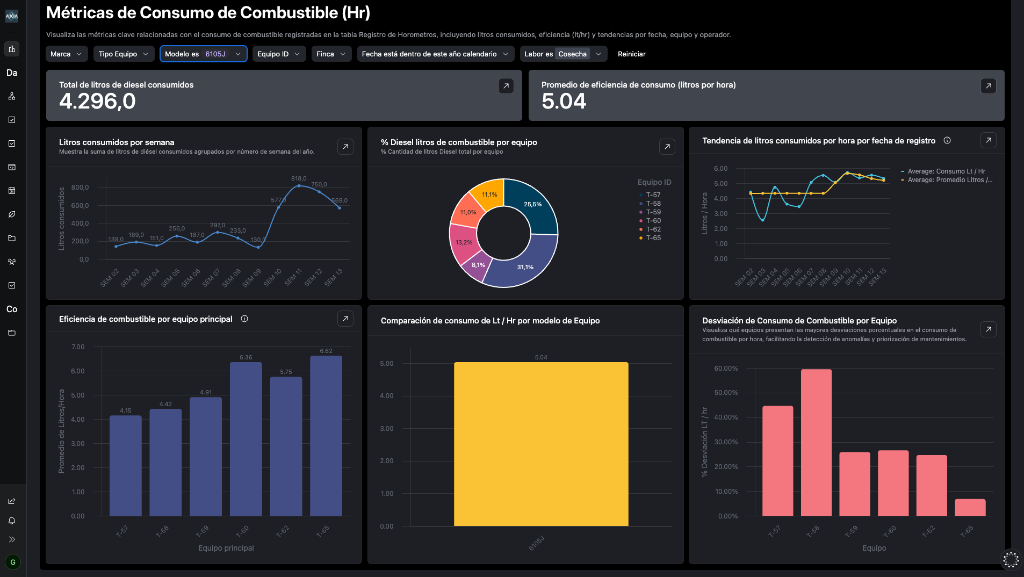
Task: Click the circular loading icon at bottom right
Action: tap(1010, 559)
